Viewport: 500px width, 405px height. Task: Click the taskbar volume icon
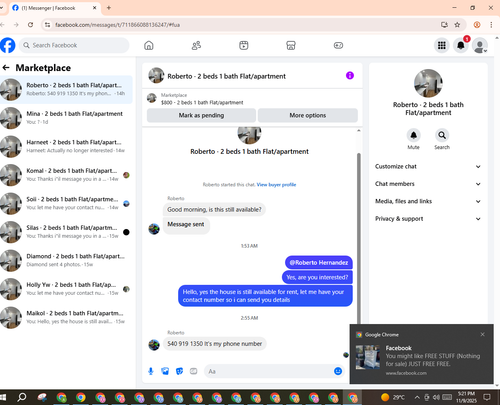tap(436, 397)
